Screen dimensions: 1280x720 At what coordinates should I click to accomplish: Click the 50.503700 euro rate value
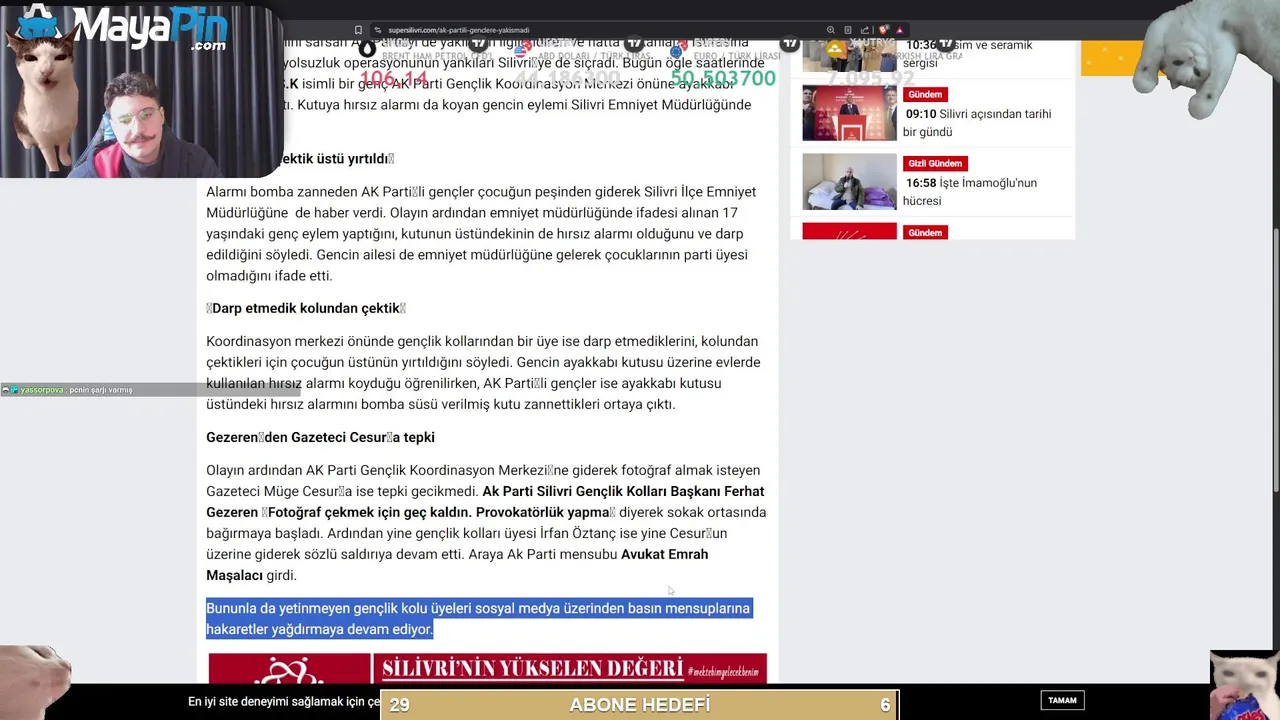point(723,78)
